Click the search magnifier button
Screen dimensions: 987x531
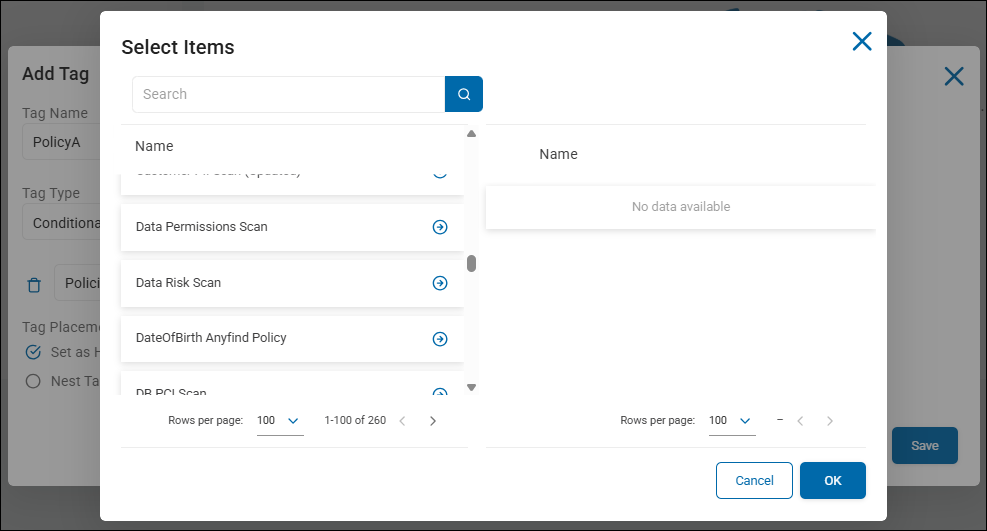click(x=464, y=94)
